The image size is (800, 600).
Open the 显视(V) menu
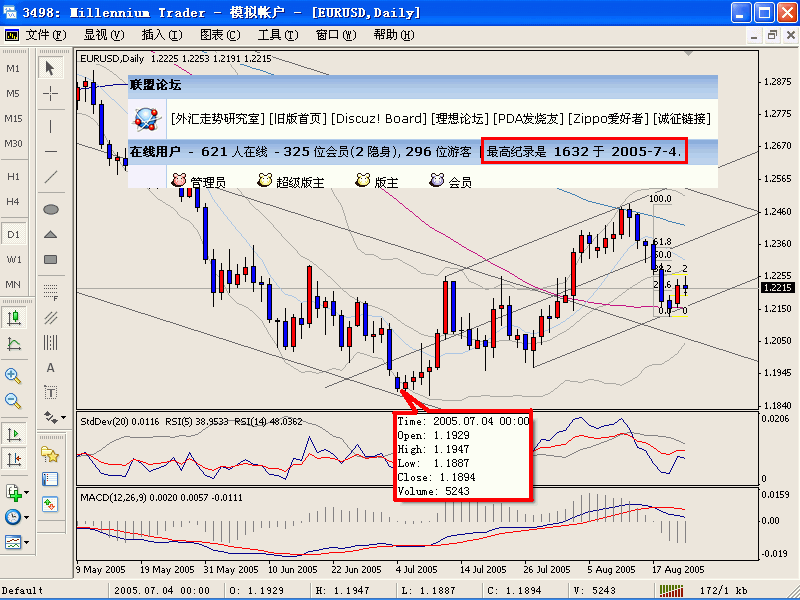(x=104, y=35)
